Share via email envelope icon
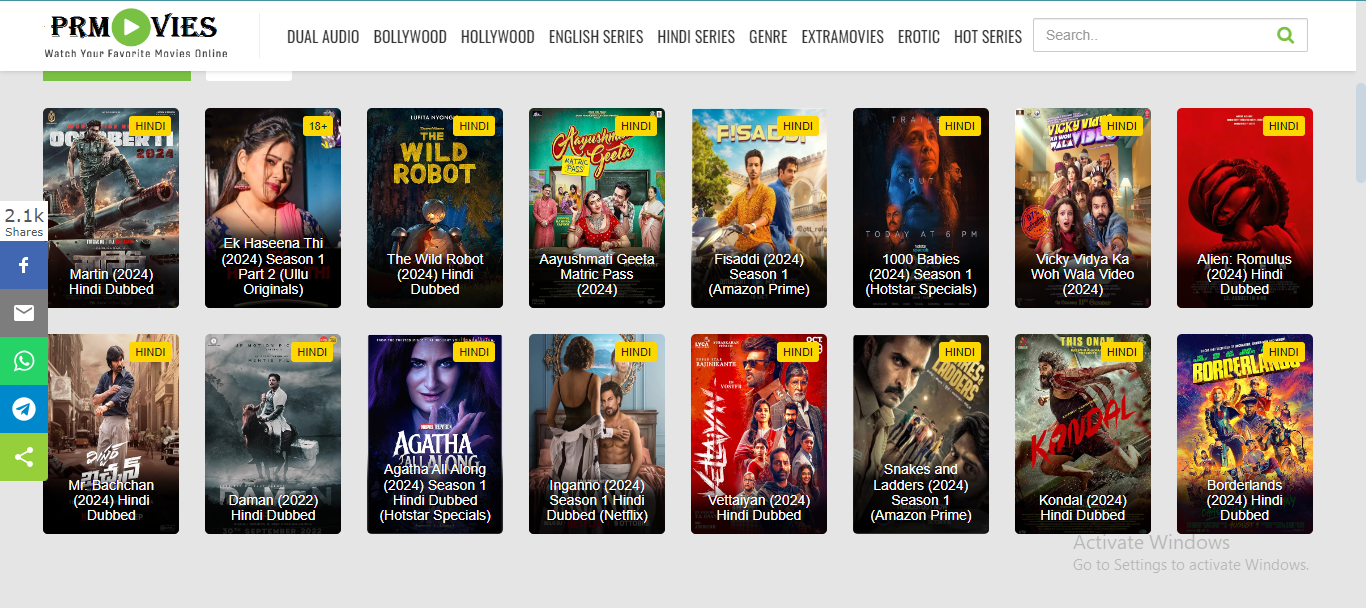This screenshot has height=608, width=1366. [24, 313]
